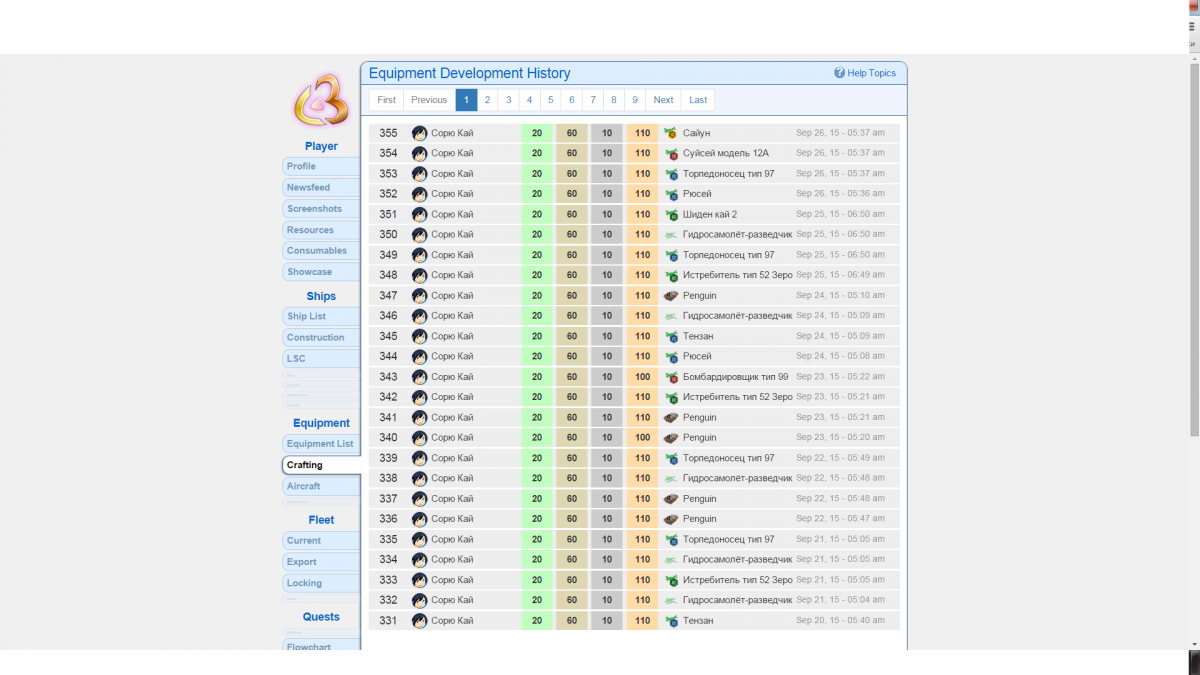Click the site logo above Player section
The width and height of the screenshot is (1200, 675).
[x=320, y=101]
